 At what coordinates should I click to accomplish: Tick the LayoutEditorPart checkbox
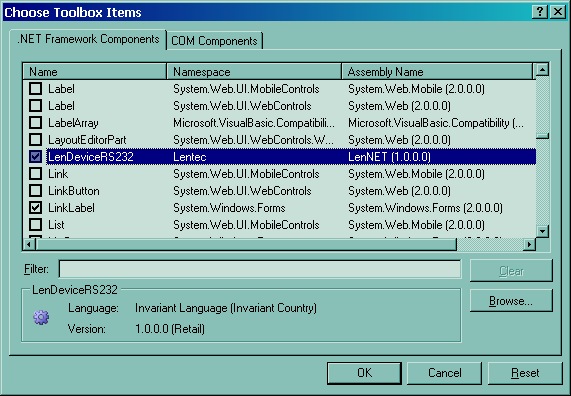(x=35, y=140)
